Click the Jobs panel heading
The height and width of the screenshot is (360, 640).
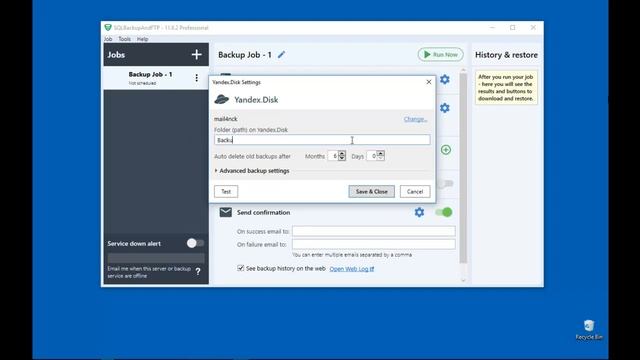116,55
